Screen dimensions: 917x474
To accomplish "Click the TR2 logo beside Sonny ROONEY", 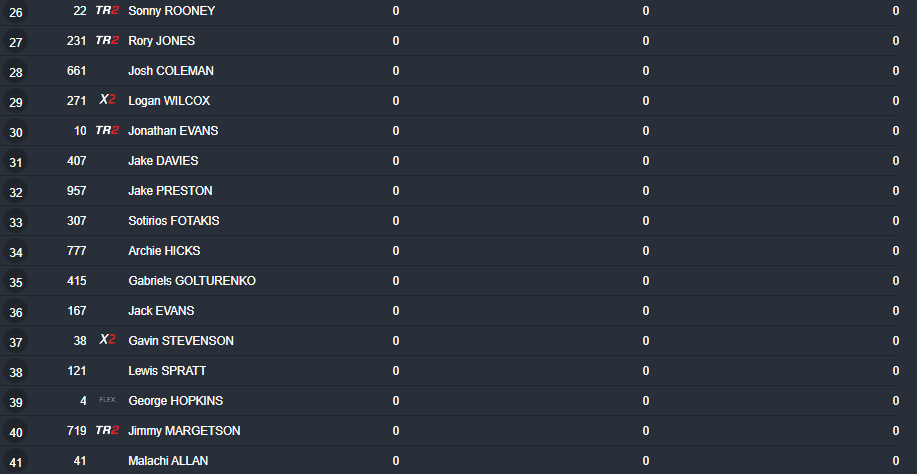I will tap(107, 11).
